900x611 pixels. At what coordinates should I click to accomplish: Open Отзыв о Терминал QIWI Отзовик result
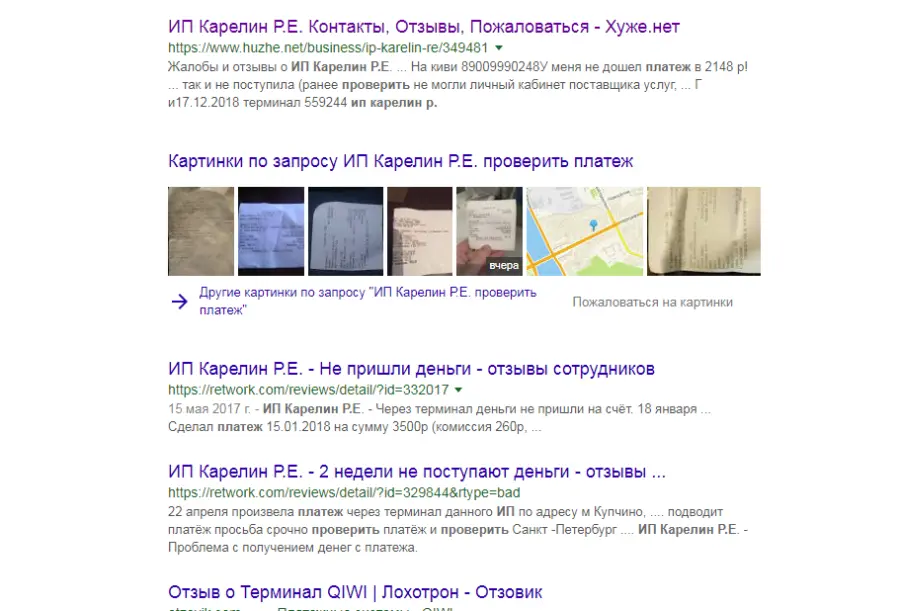(x=355, y=592)
